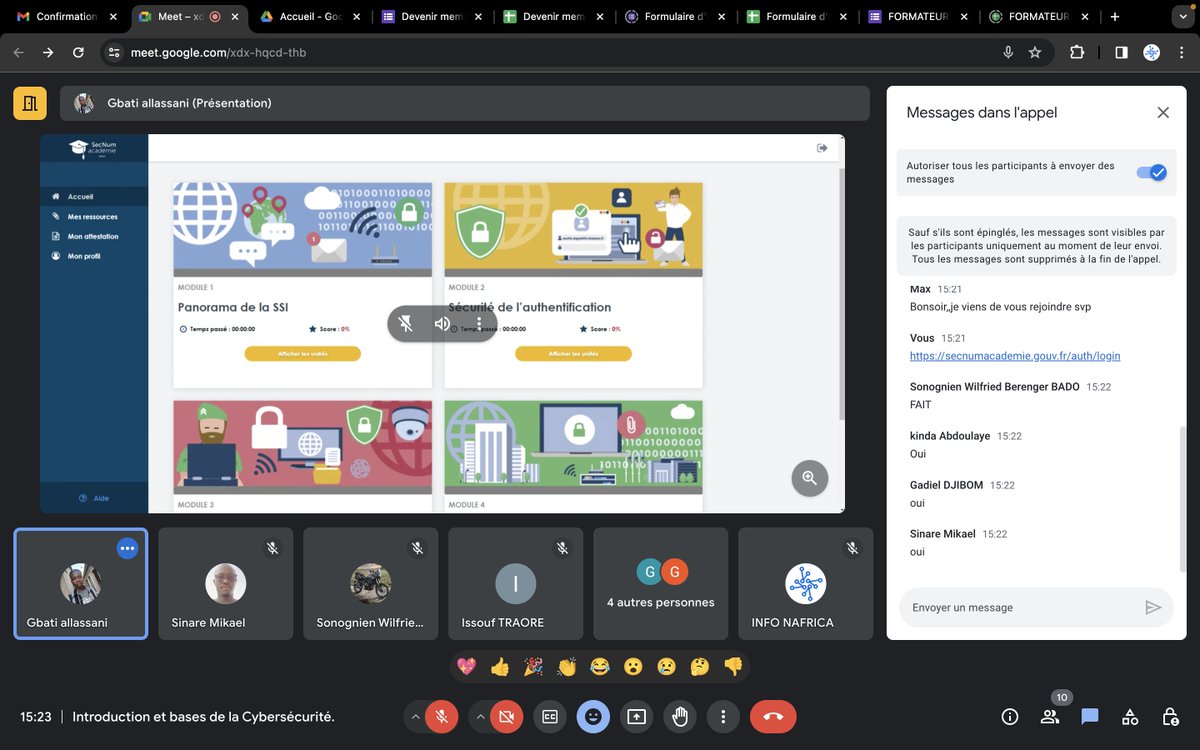This screenshot has width=1200, height=750.
Task: Switch to FORMATEUR forms tab
Action: coord(920,16)
